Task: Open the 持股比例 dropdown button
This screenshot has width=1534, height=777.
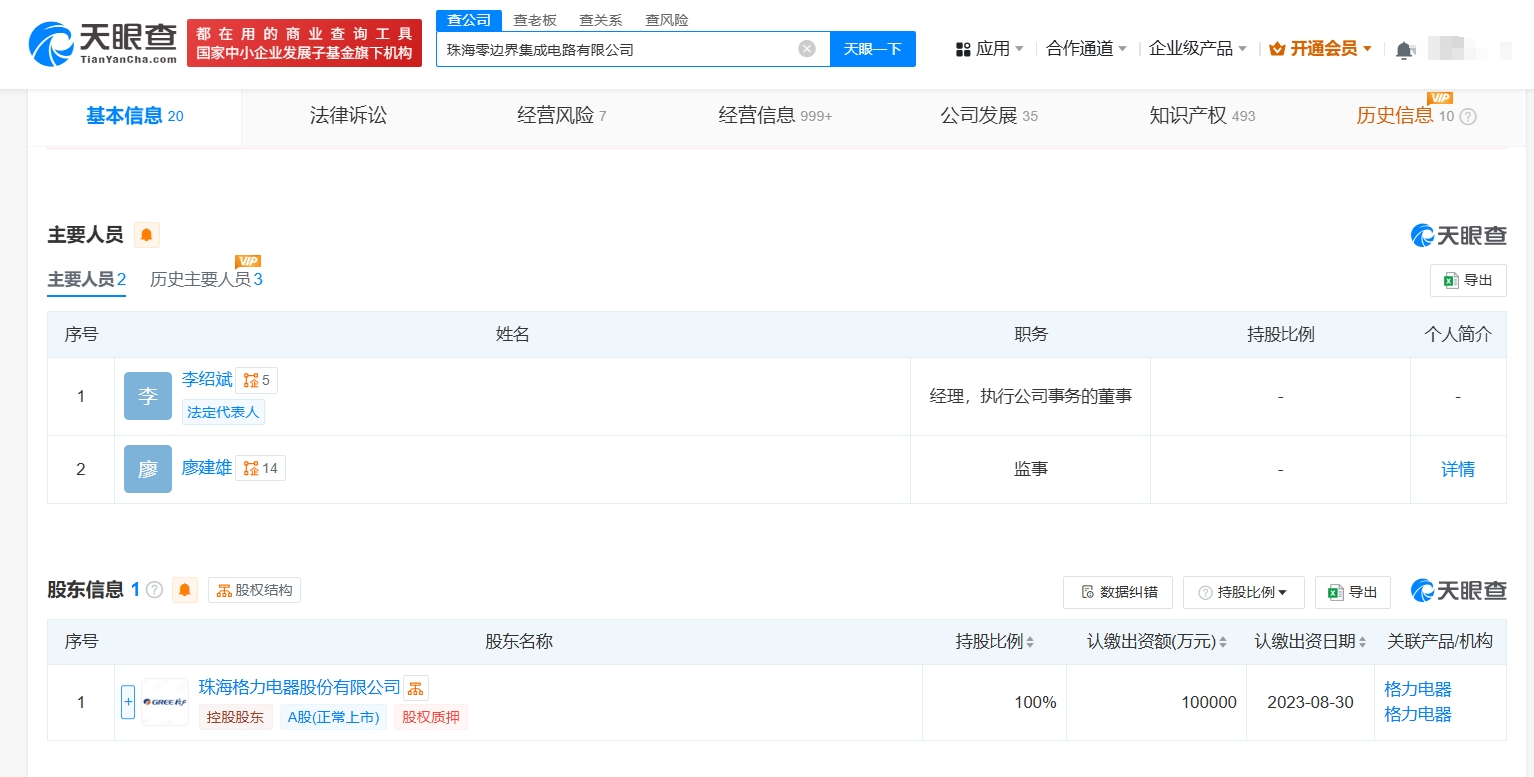Action: tap(1243, 592)
